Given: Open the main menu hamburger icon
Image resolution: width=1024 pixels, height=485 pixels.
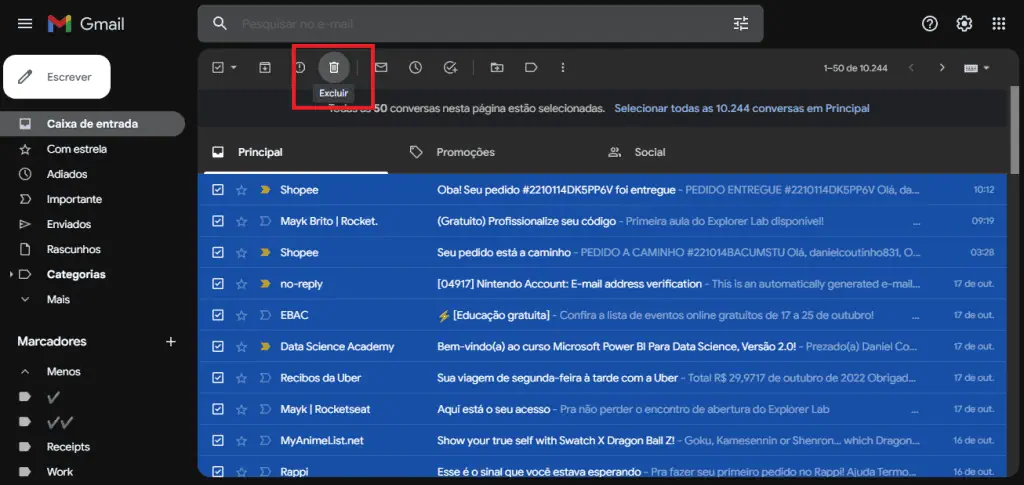Looking at the screenshot, I should point(25,24).
